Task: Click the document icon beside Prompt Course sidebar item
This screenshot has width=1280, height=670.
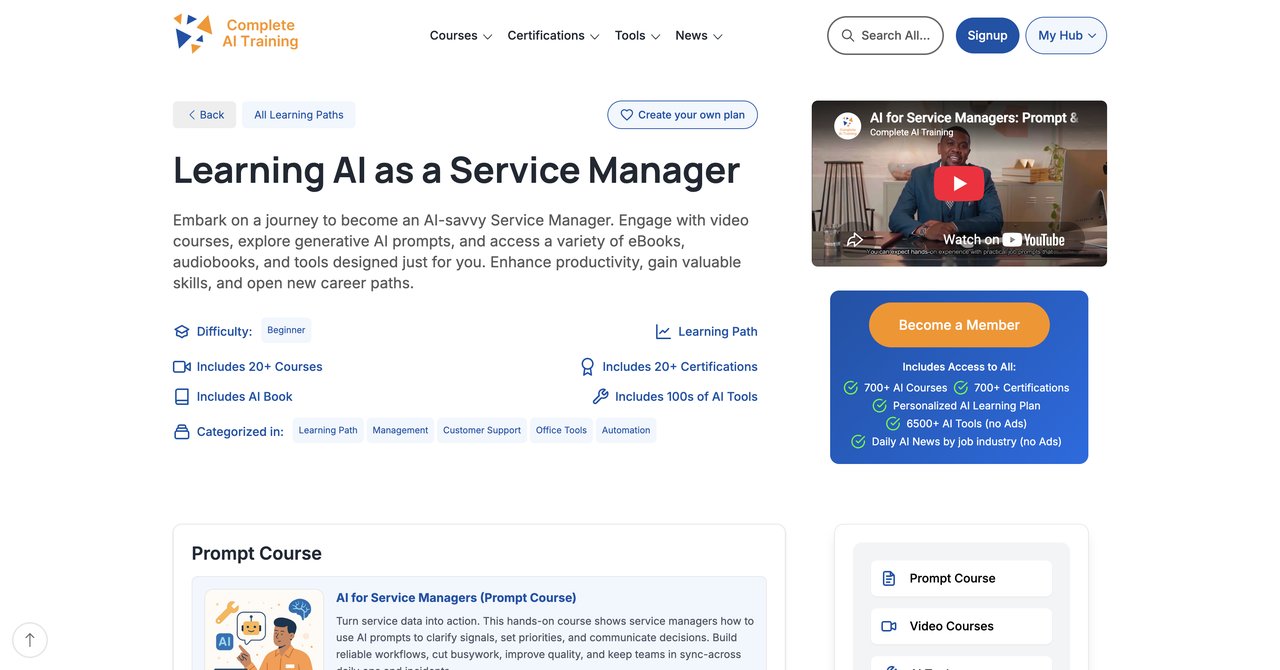Action: (x=889, y=578)
